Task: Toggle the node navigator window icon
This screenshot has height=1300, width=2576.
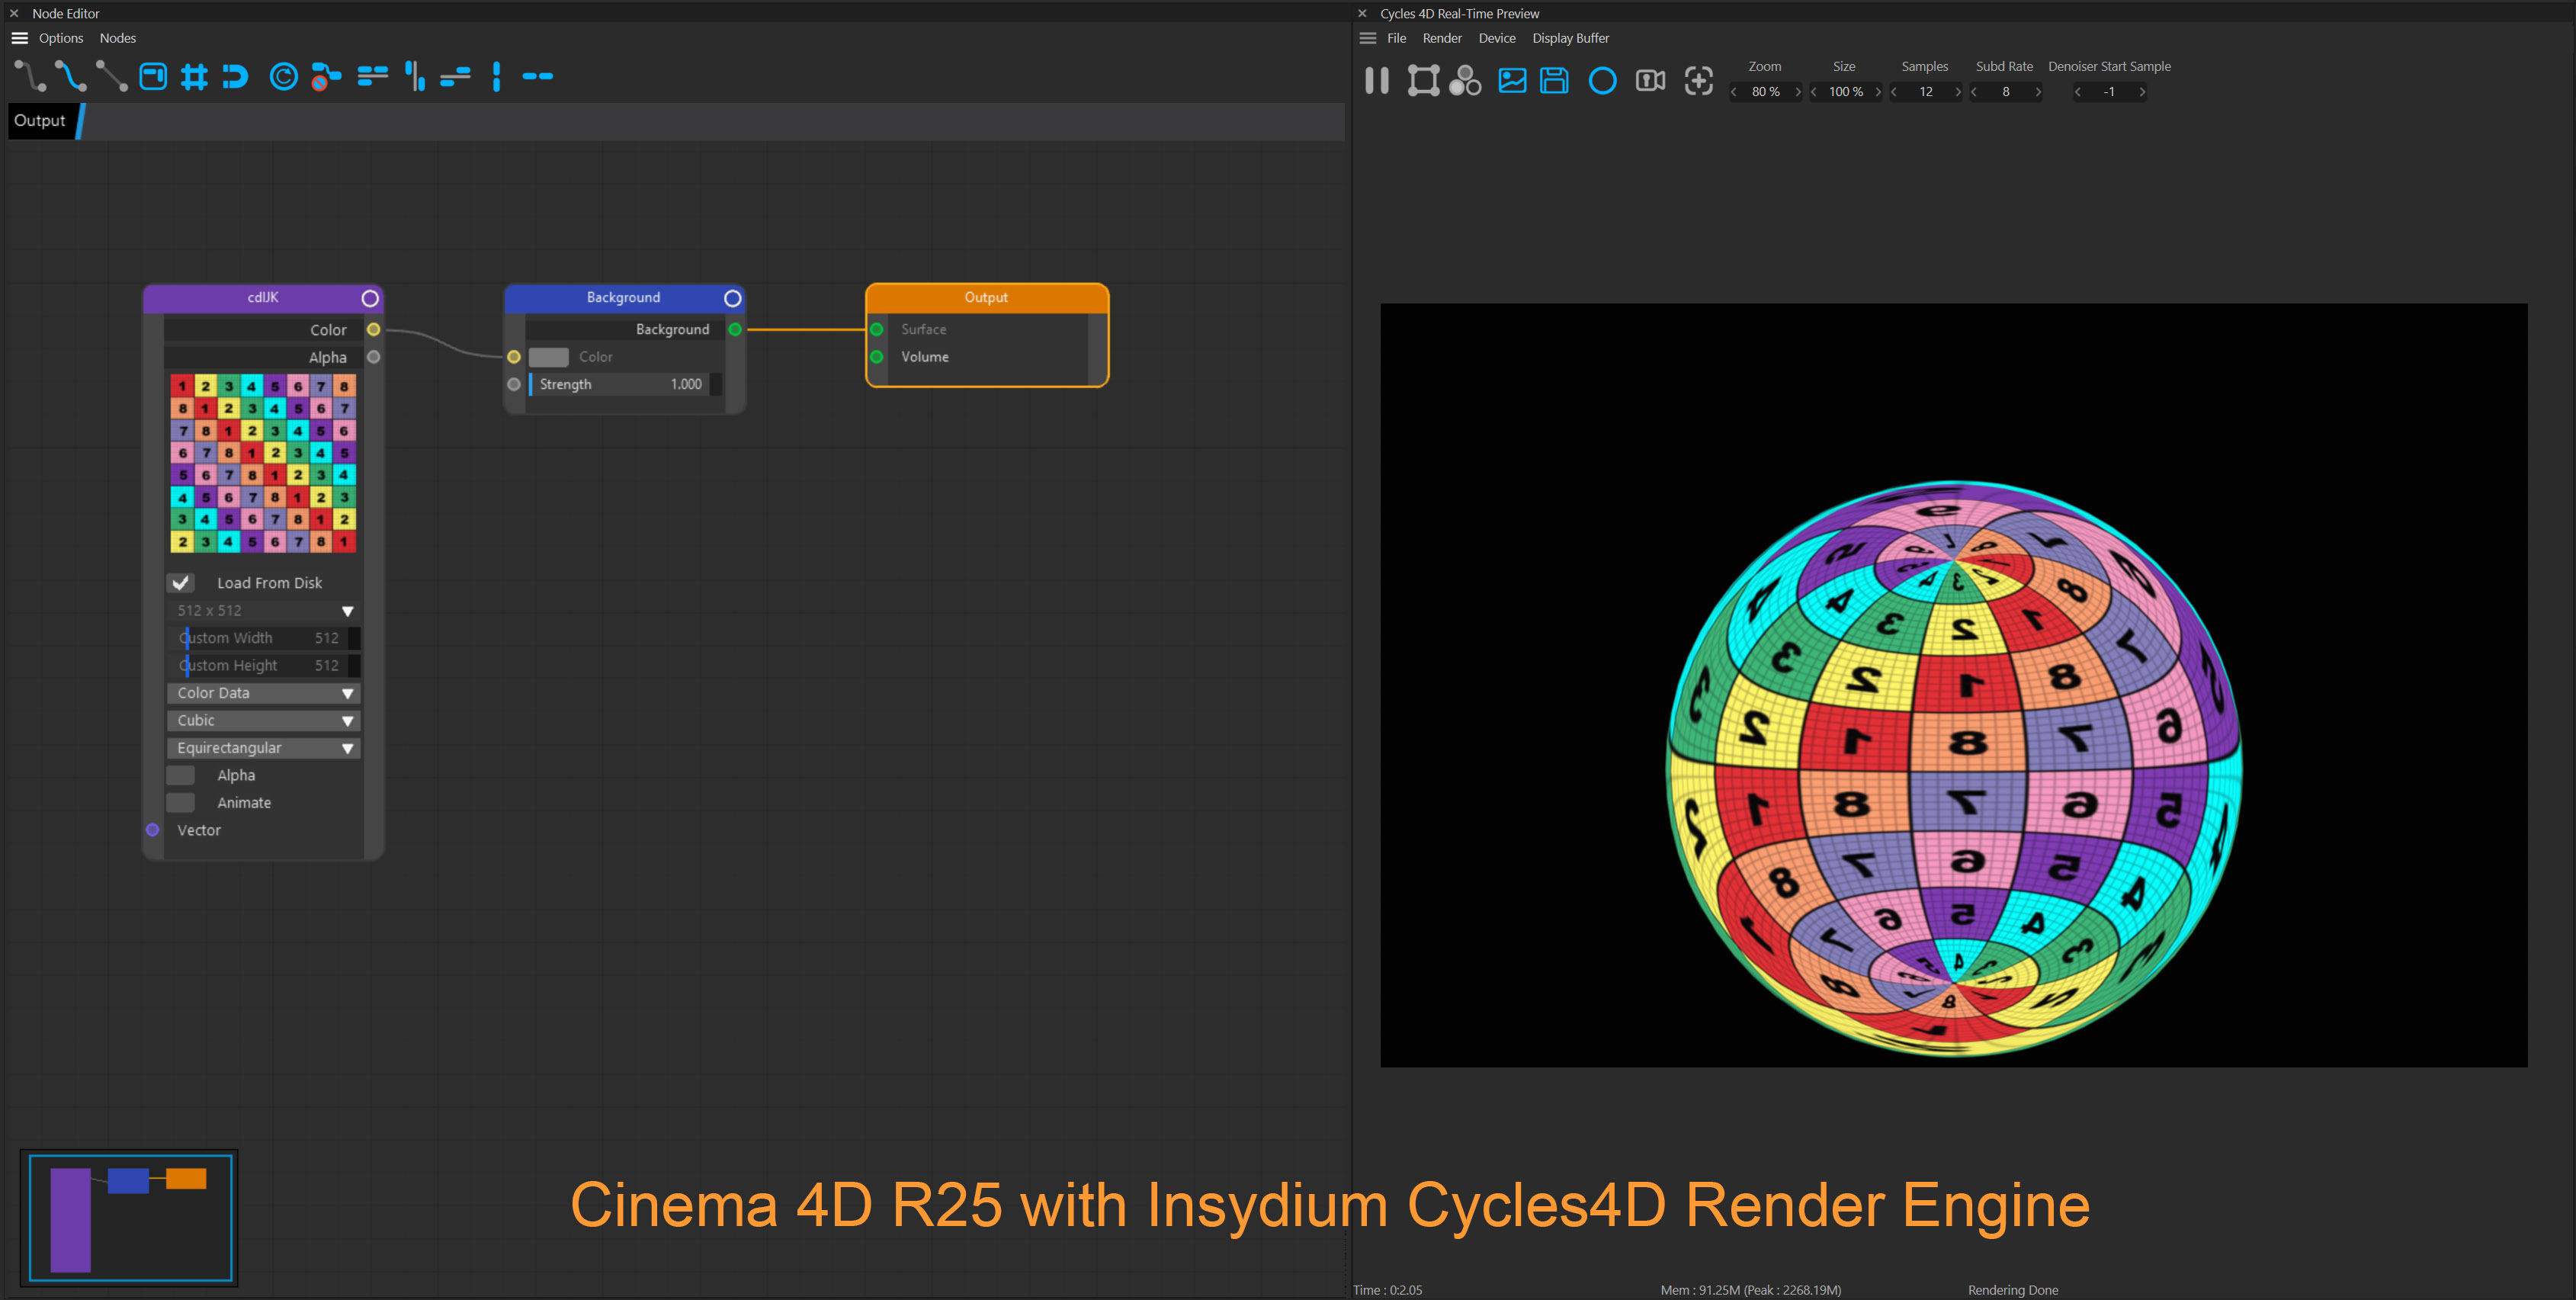Action: 153,76
